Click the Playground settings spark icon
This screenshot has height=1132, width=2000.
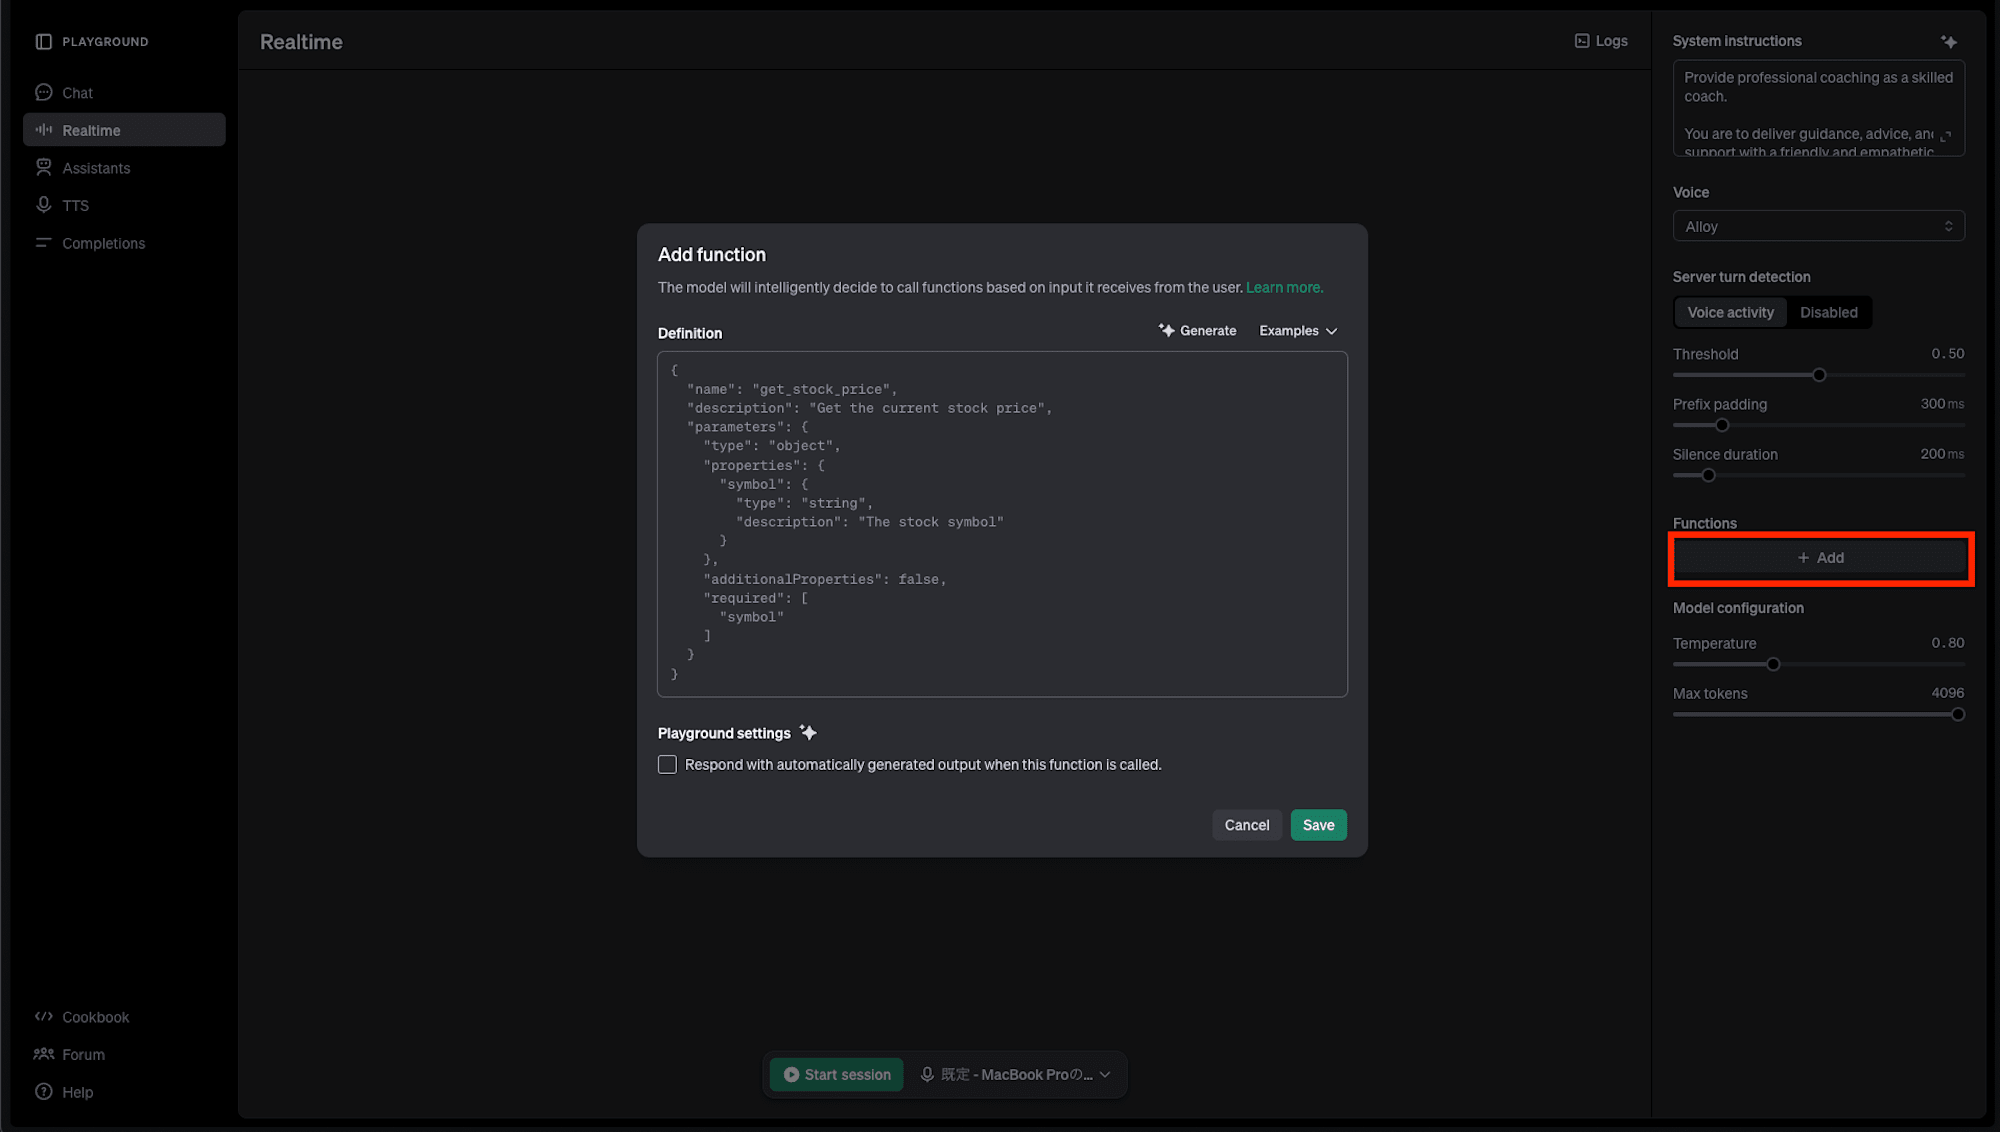point(808,732)
